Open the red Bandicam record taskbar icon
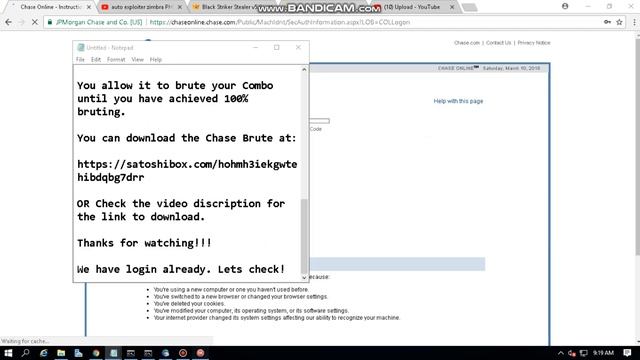 [x=183, y=353]
